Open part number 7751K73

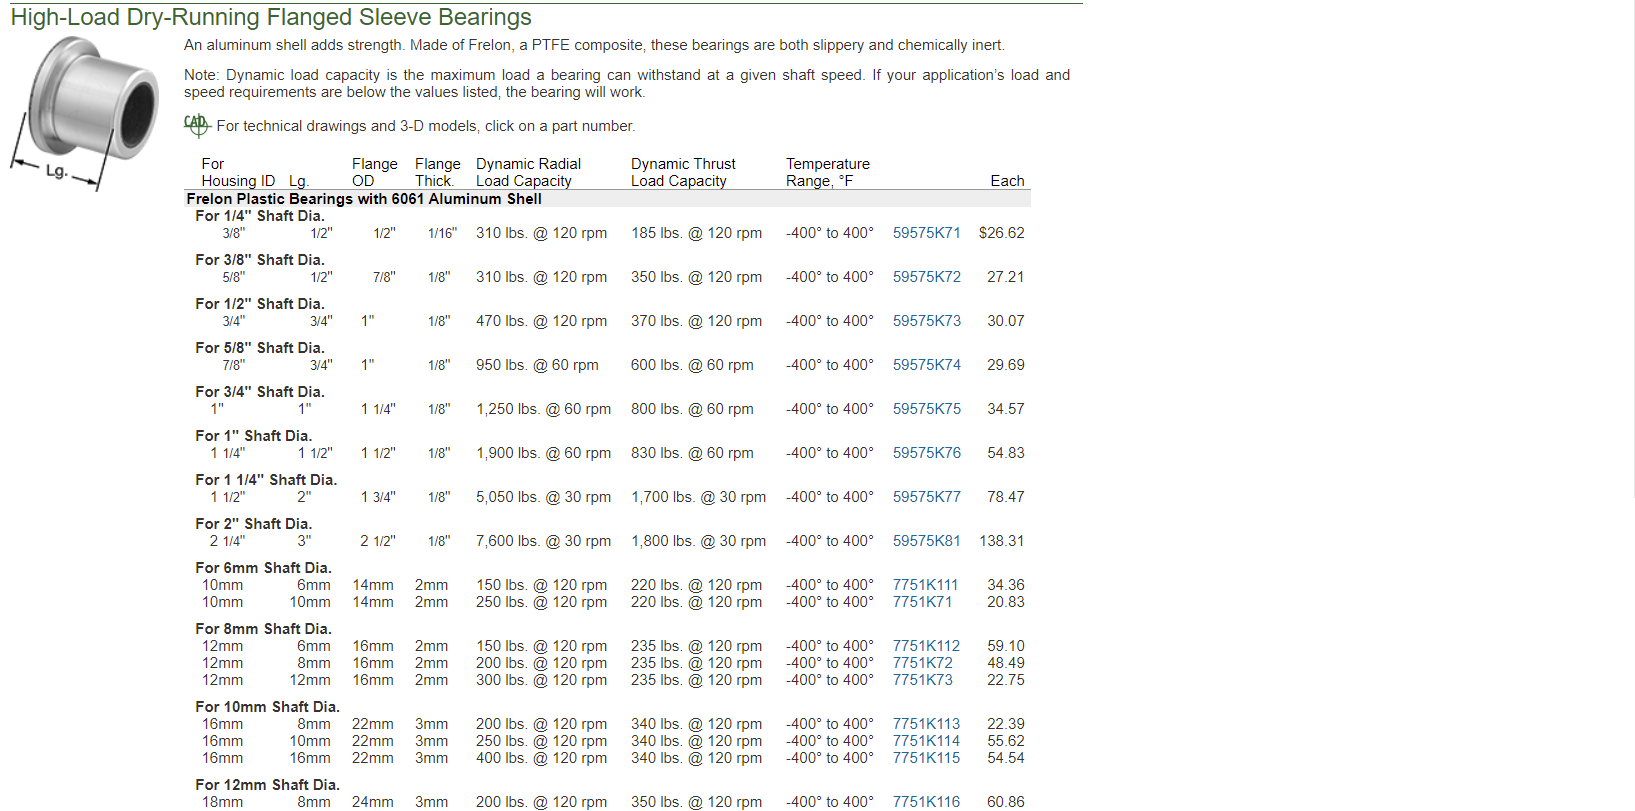(x=922, y=680)
